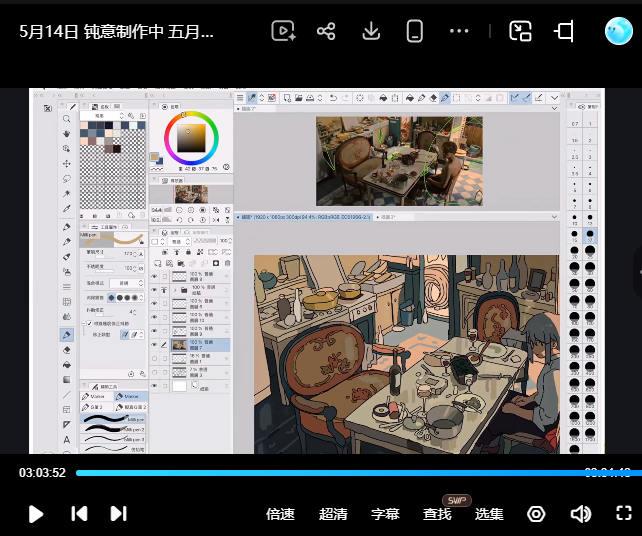The image size is (642, 536).
Task: Open the share options icon
Action: click(326, 31)
